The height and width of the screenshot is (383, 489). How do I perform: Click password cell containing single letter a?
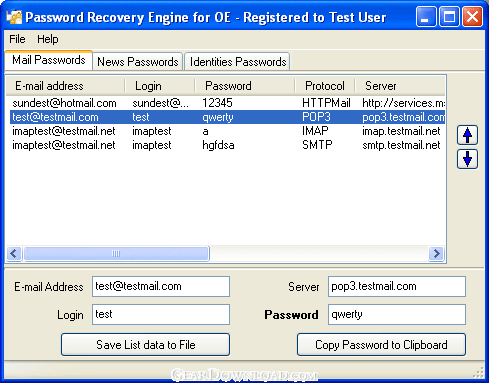205,131
